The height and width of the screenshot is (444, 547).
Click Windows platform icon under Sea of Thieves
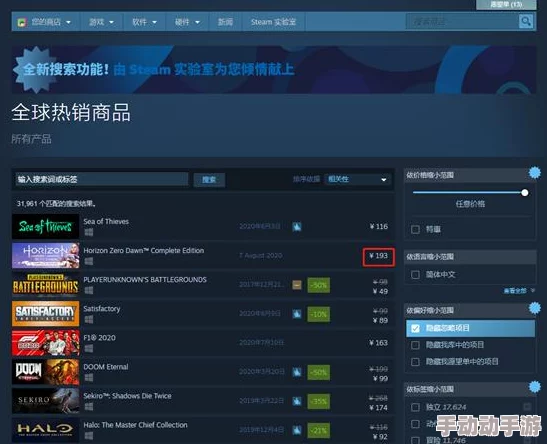89,232
